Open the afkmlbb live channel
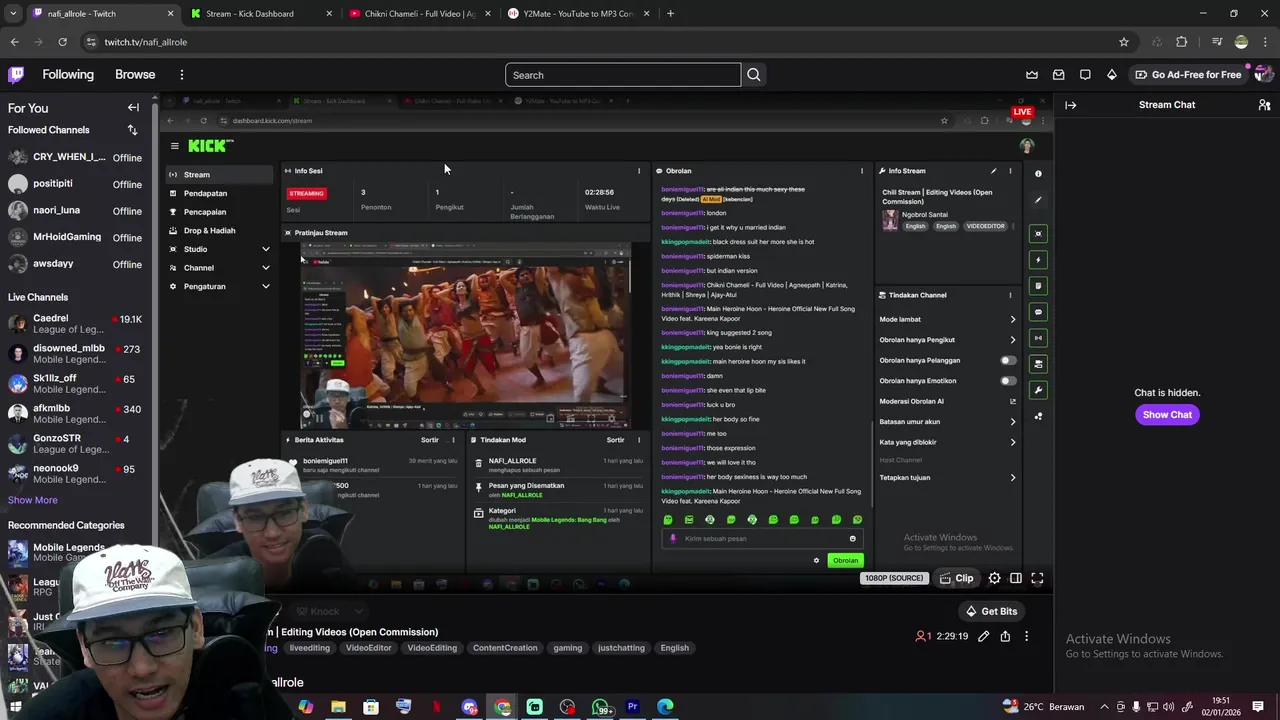This screenshot has height=720, width=1280. coord(76,414)
